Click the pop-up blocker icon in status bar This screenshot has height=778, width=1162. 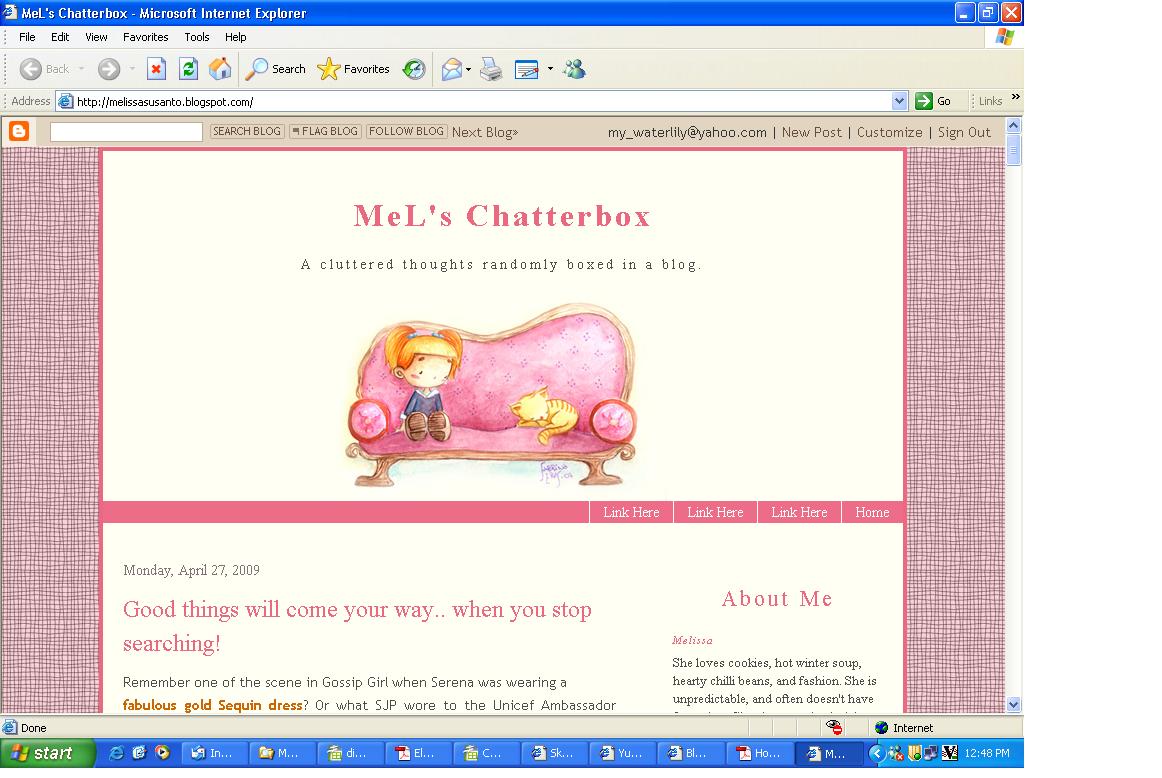pyautogui.click(x=834, y=728)
